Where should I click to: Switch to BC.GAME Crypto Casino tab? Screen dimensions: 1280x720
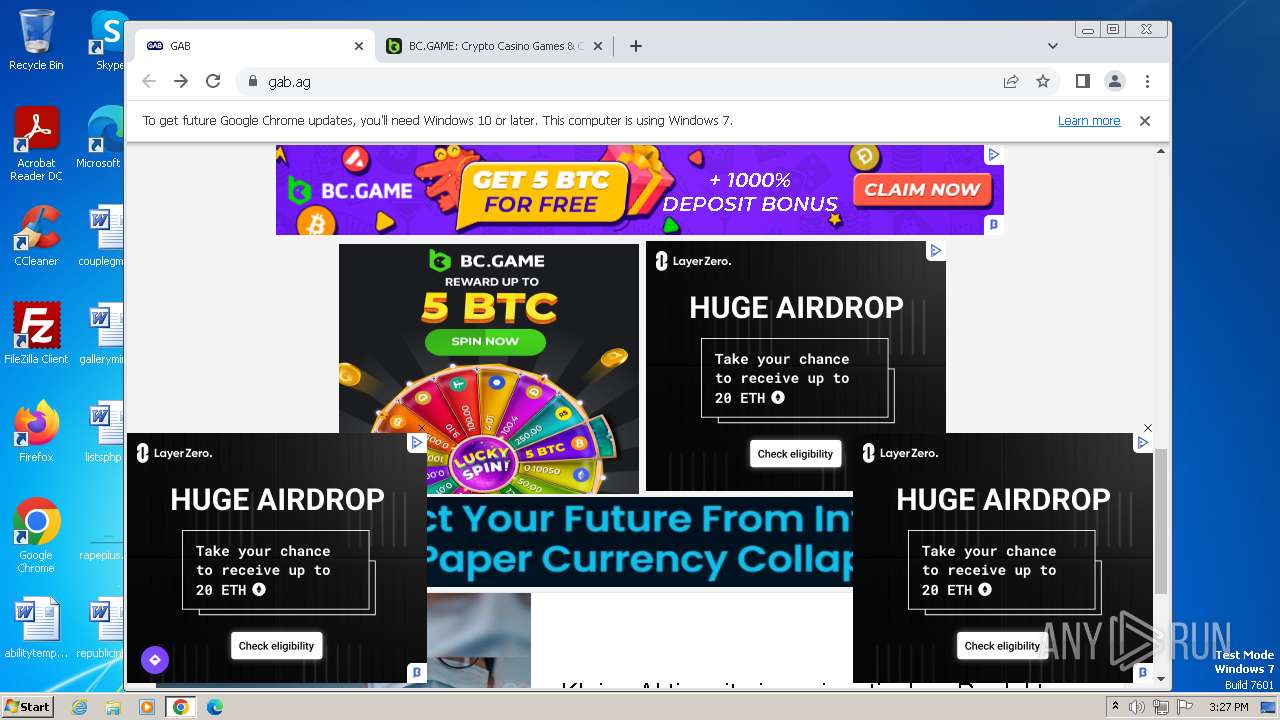[496, 46]
